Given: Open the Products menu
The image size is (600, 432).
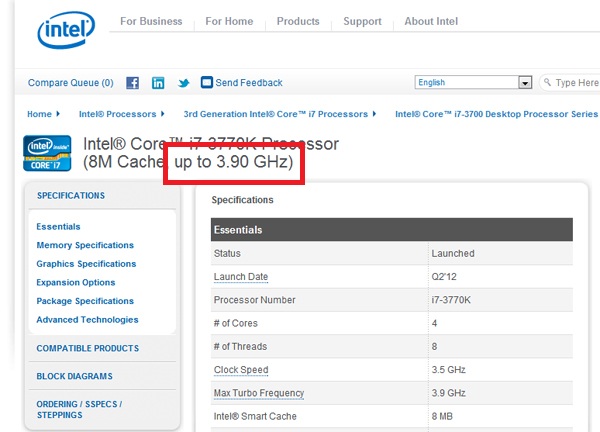Looking at the screenshot, I should pyautogui.click(x=298, y=21).
